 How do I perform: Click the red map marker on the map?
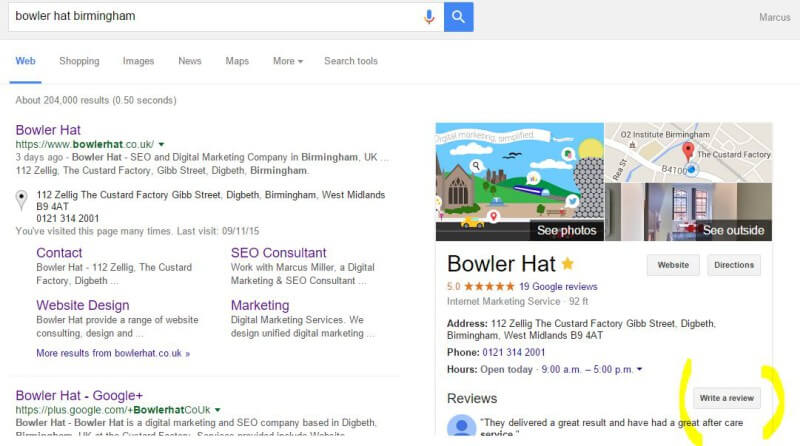tap(688, 151)
